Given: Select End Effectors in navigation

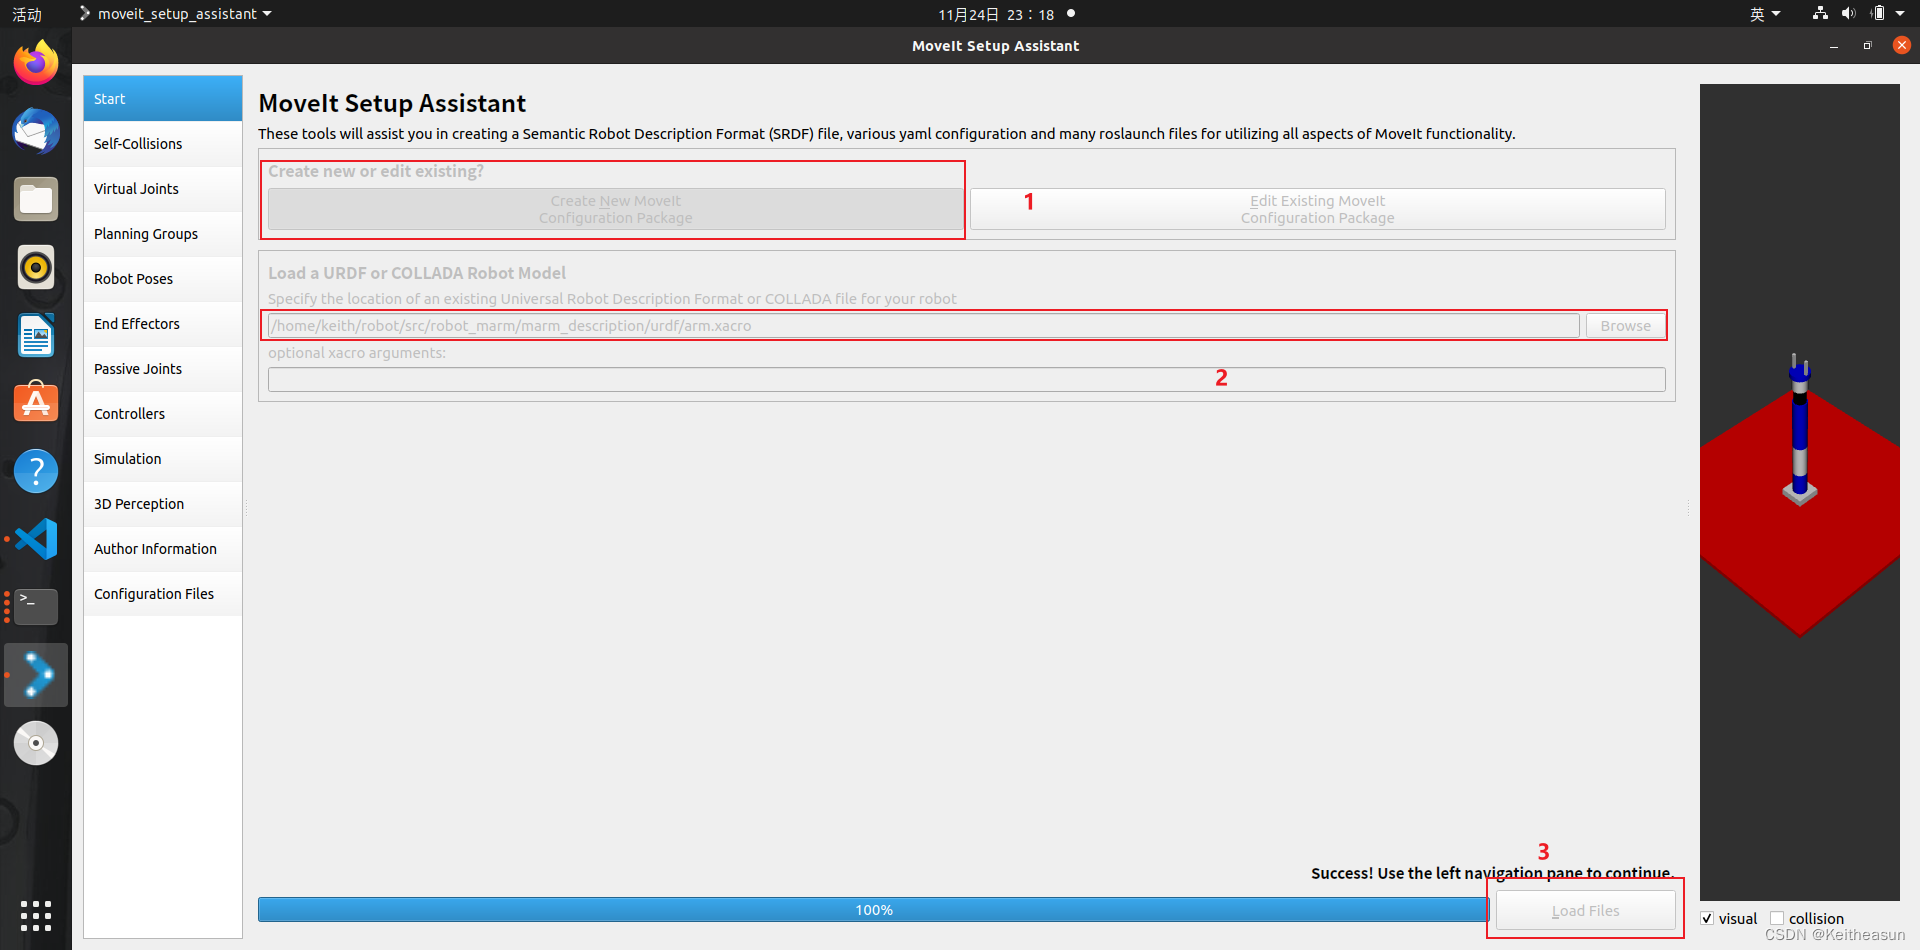Looking at the screenshot, I should 163,324.
